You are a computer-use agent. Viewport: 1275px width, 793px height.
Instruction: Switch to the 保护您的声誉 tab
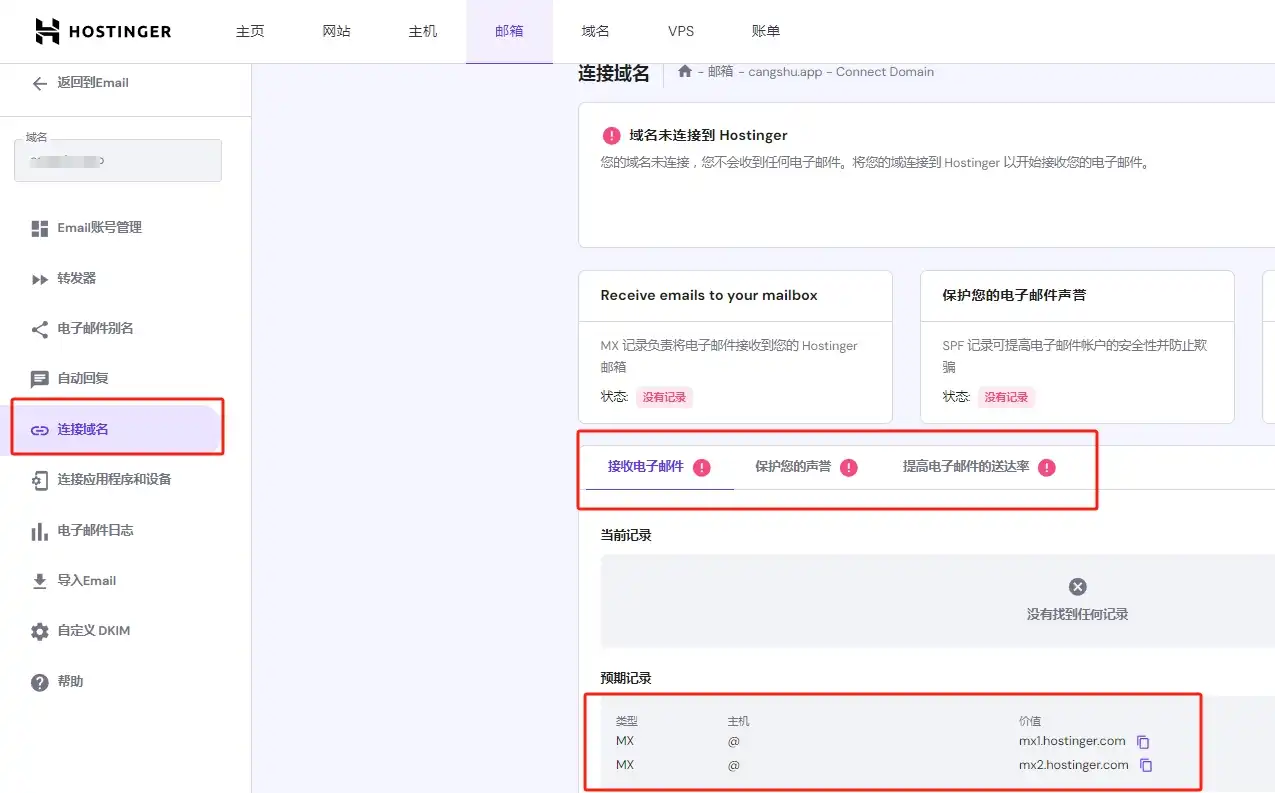click(793, 466)
